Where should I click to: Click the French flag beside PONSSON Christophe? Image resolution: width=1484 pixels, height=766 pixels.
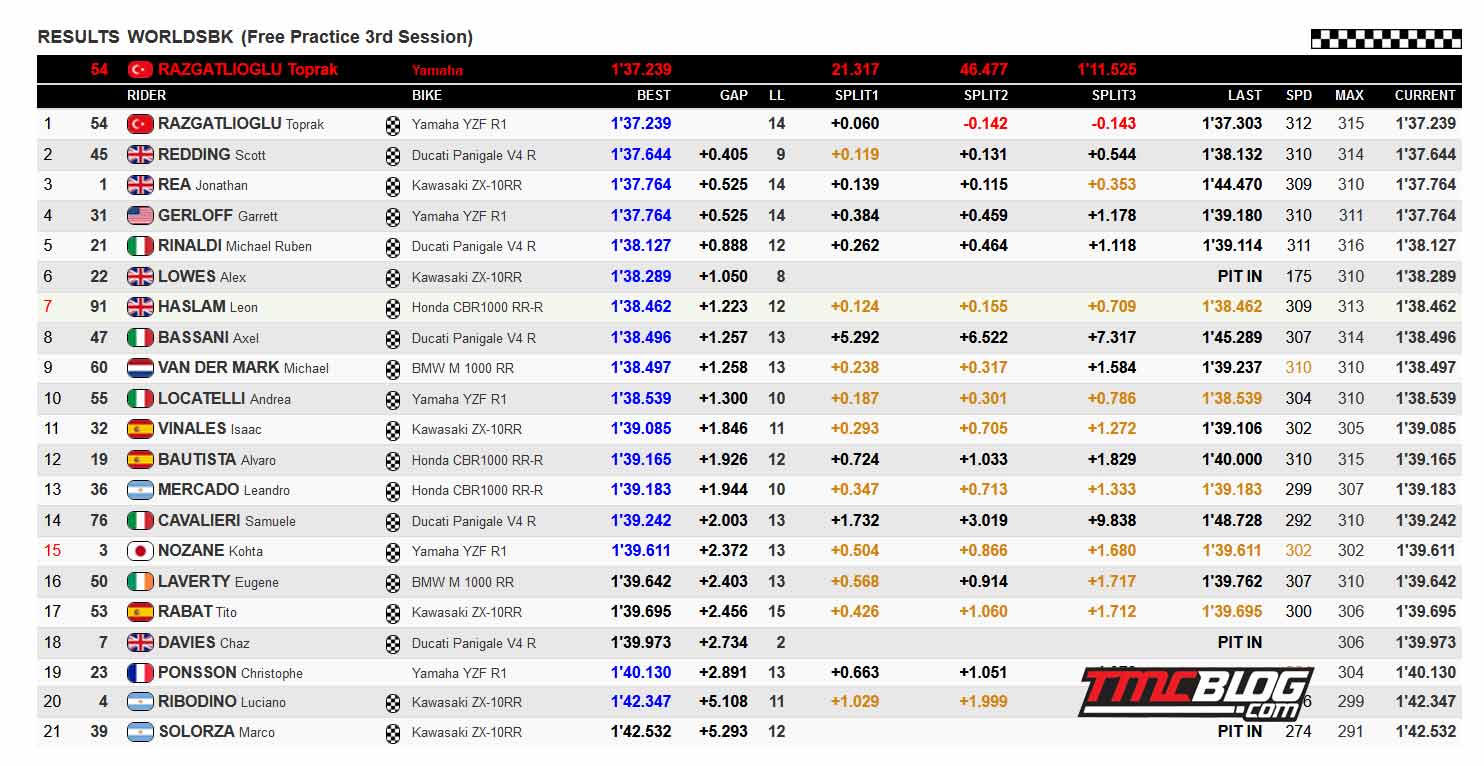140,673
